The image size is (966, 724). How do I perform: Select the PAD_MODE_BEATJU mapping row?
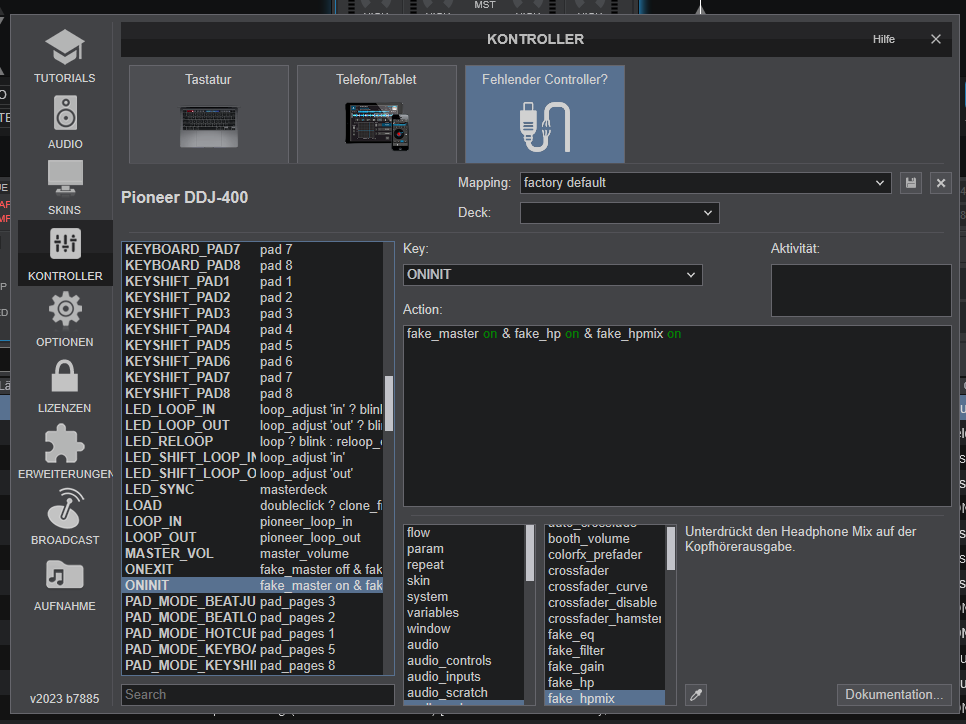click(253, 601)
